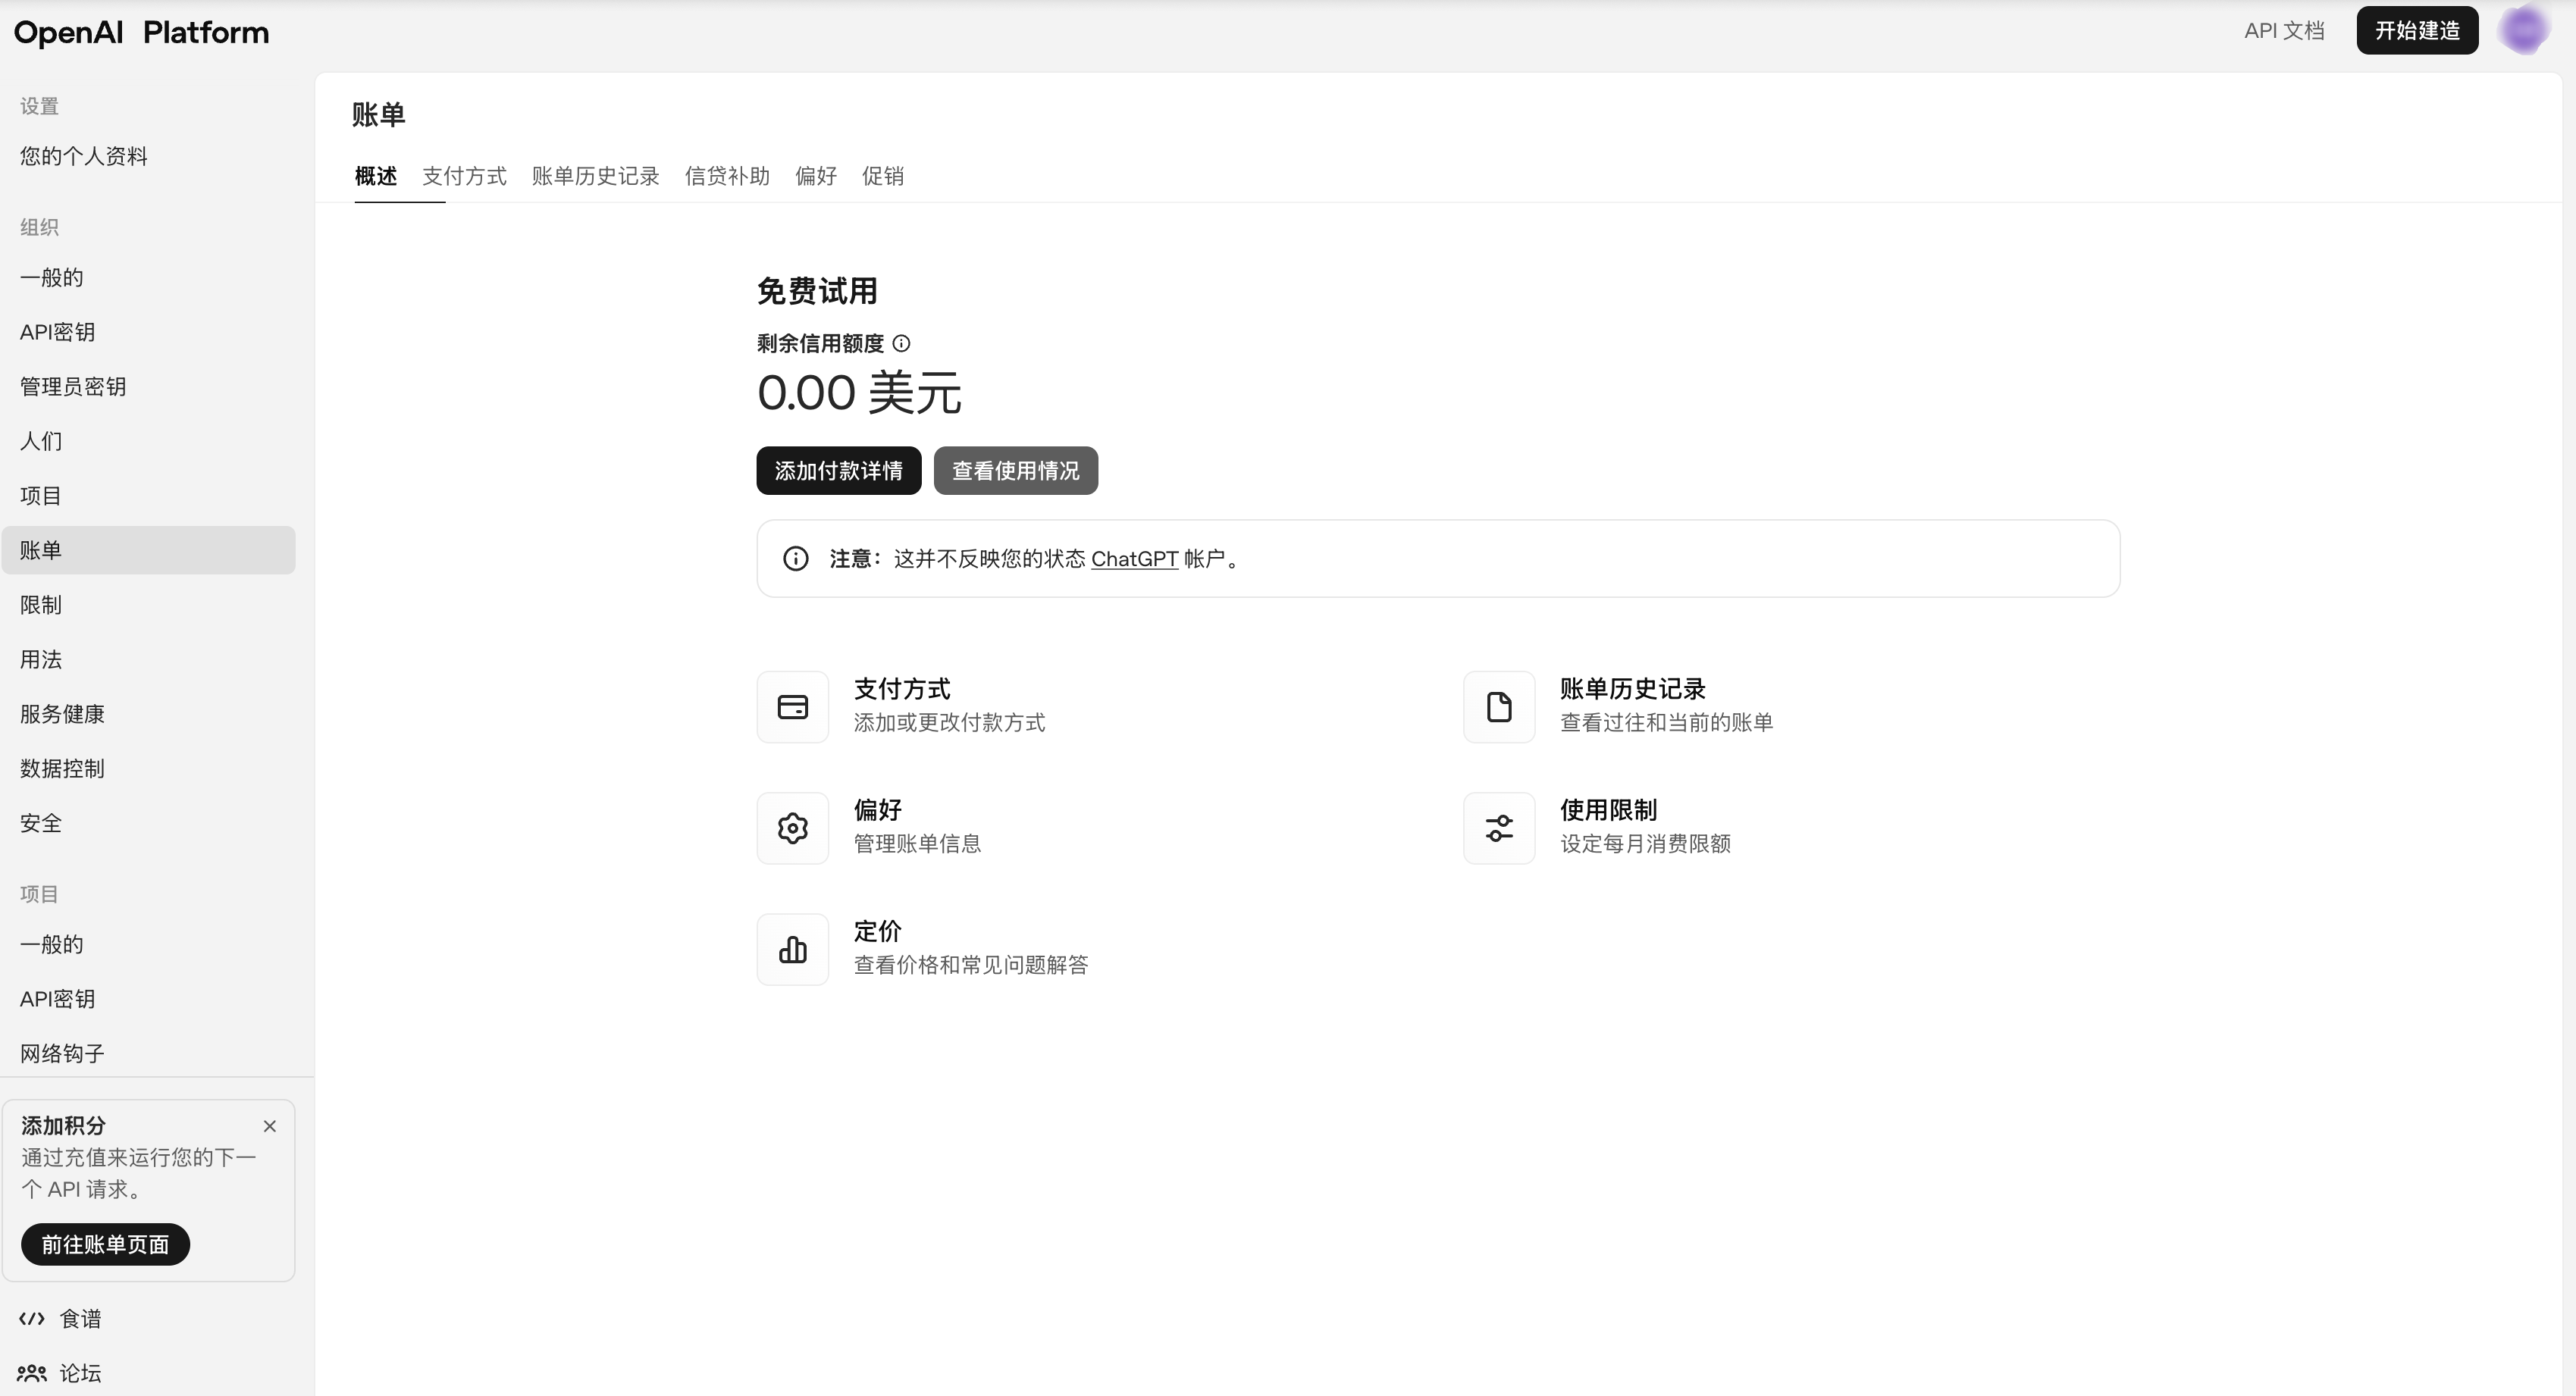The width and height of the screenshot is (2576, 1396).
Task: 点击前往账单页面按钮
Action: tap(104, 1244)
